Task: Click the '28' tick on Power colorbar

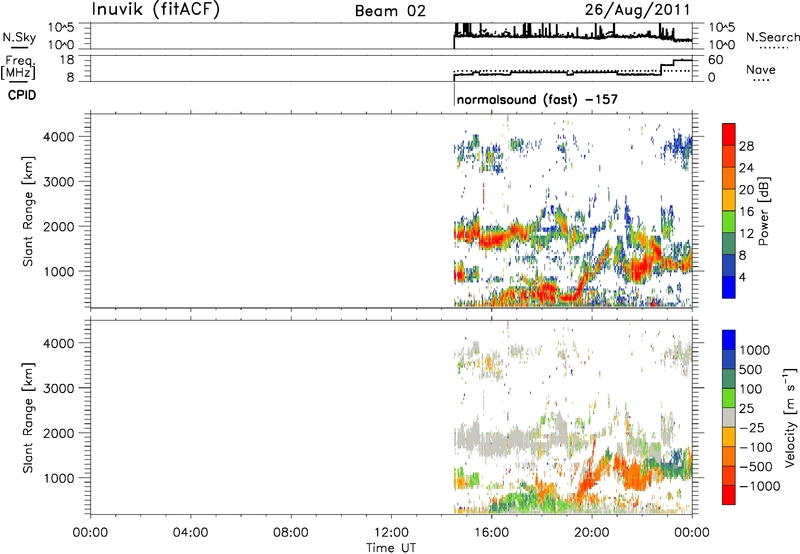Action: (746, 146)
